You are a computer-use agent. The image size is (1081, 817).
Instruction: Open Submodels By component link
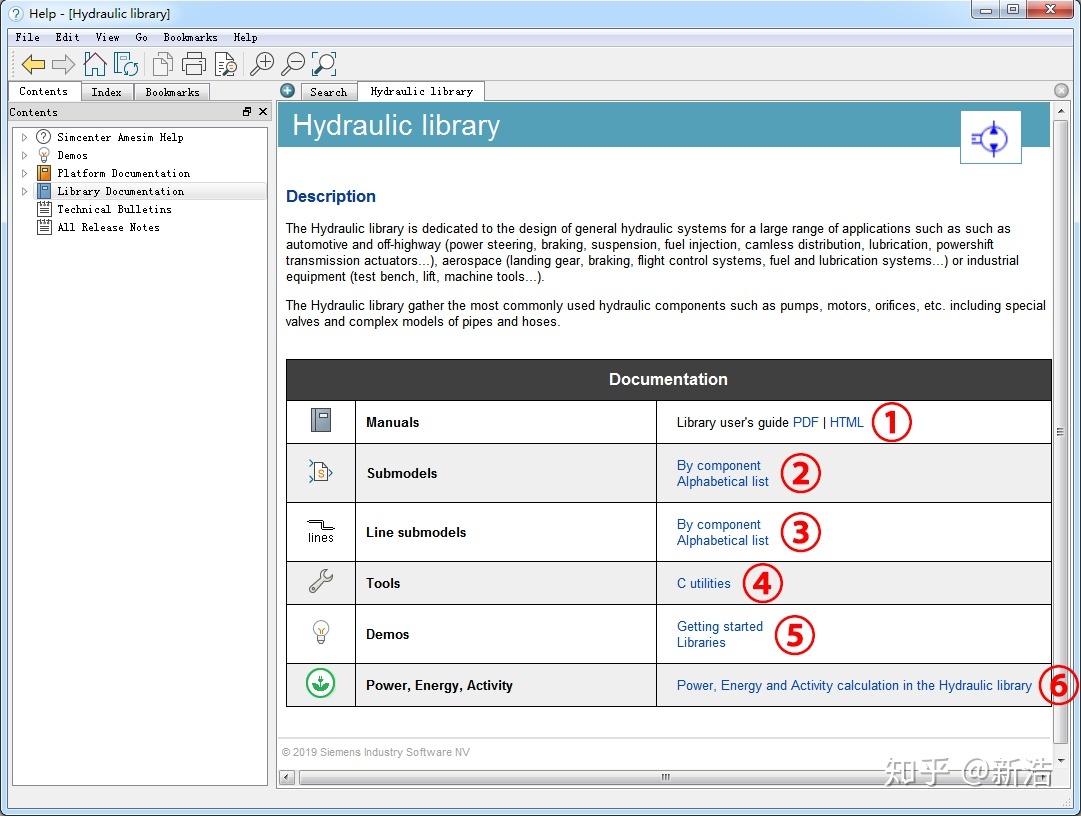[x=718, y=465]
